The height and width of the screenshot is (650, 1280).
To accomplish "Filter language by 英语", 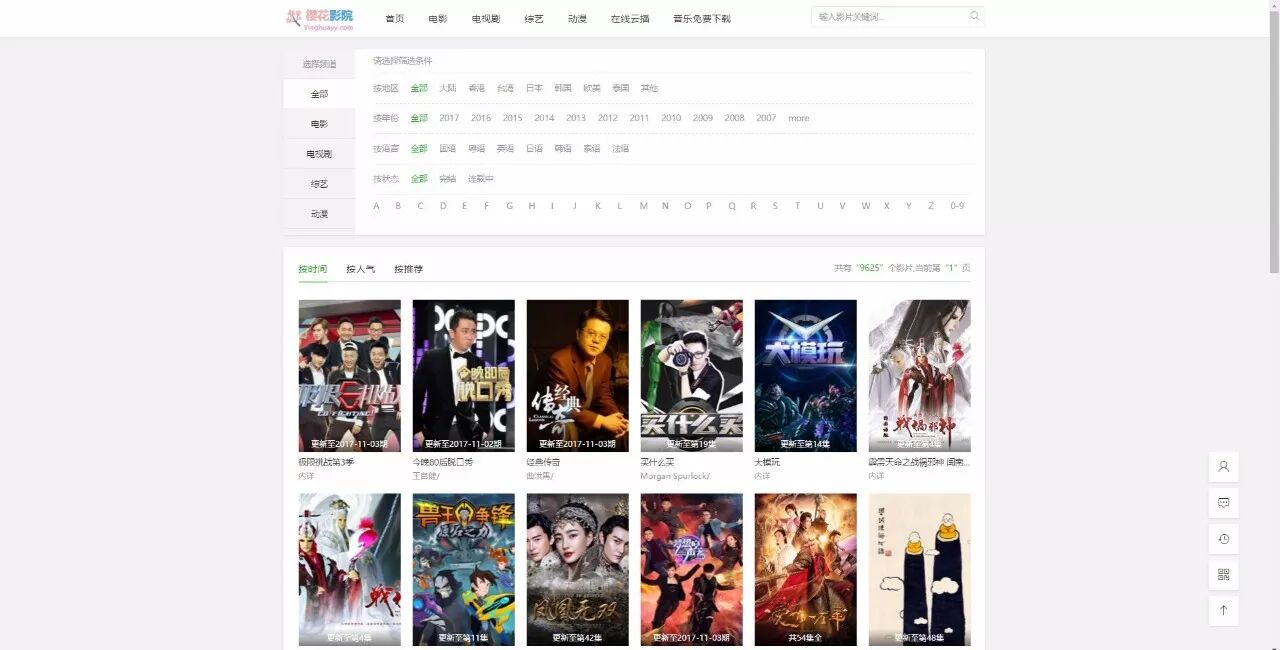I will [505, 148].
